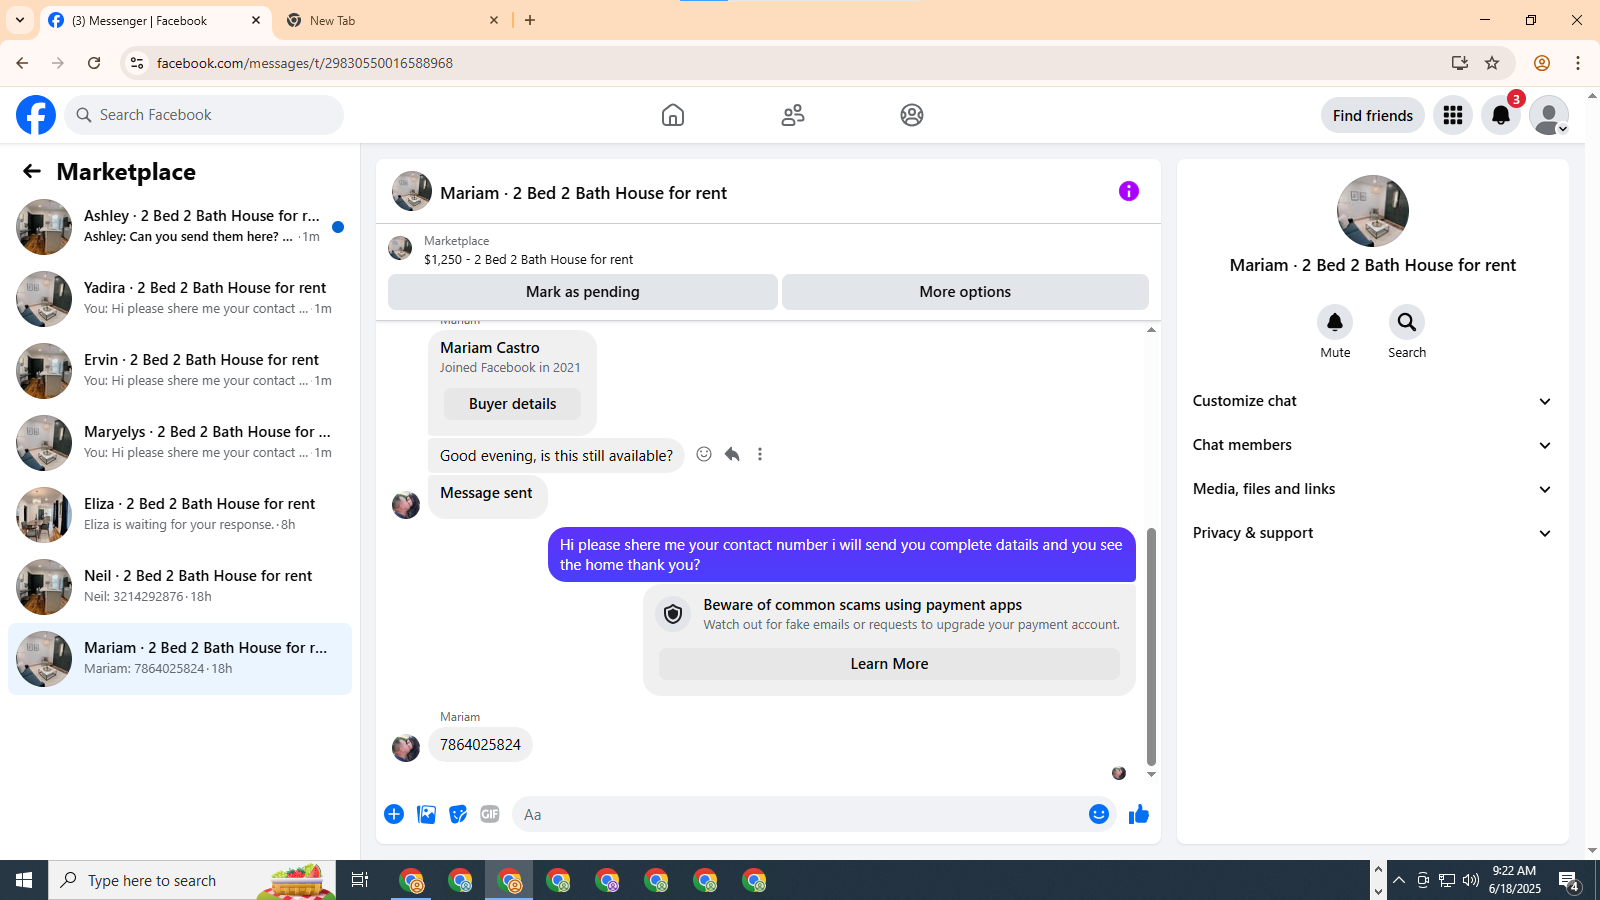The width and height of the screenshot is (1600, 900).
Task: Select the Mariam conversation in the list
Action: click(180, 659)
